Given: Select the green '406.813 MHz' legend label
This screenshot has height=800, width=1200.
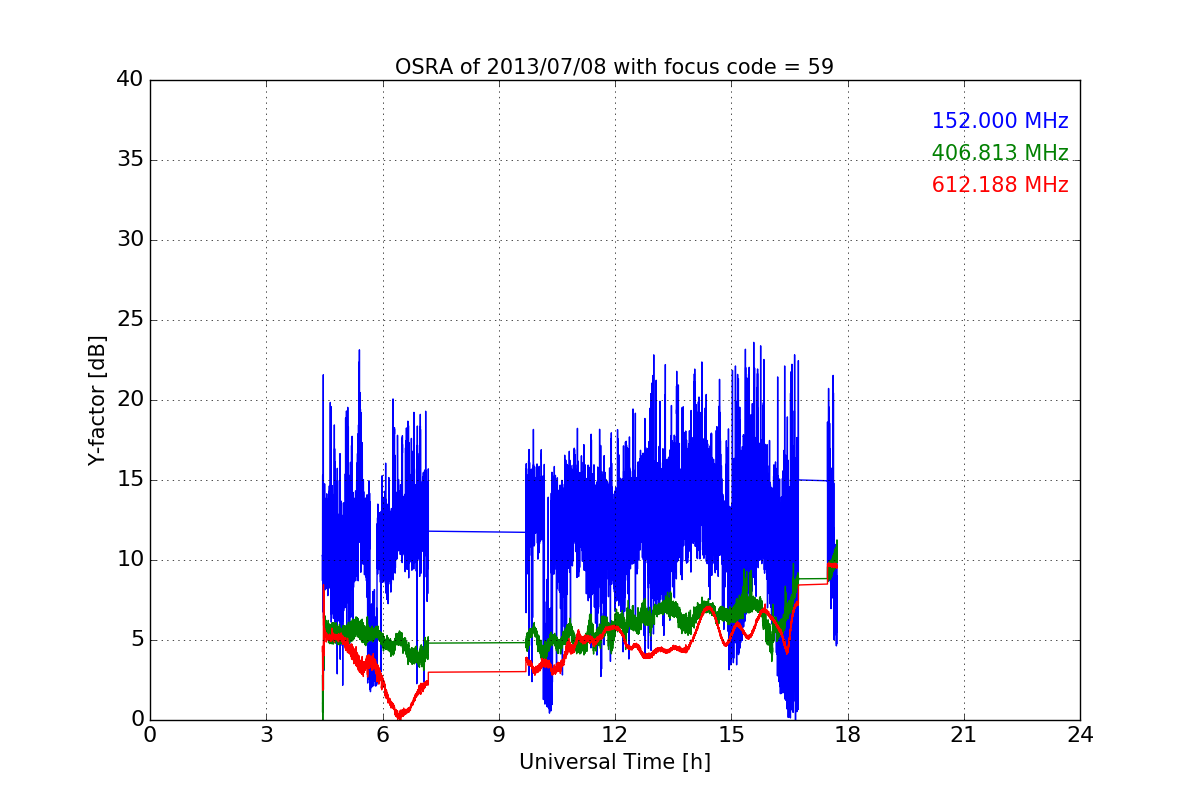Looking at the screenshot, I should pos(1000,153).
